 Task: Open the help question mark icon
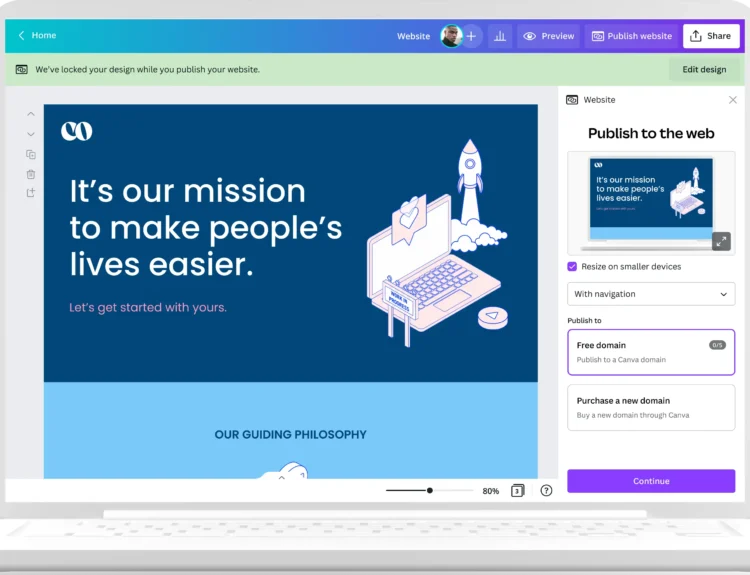(x=546, y=491)
